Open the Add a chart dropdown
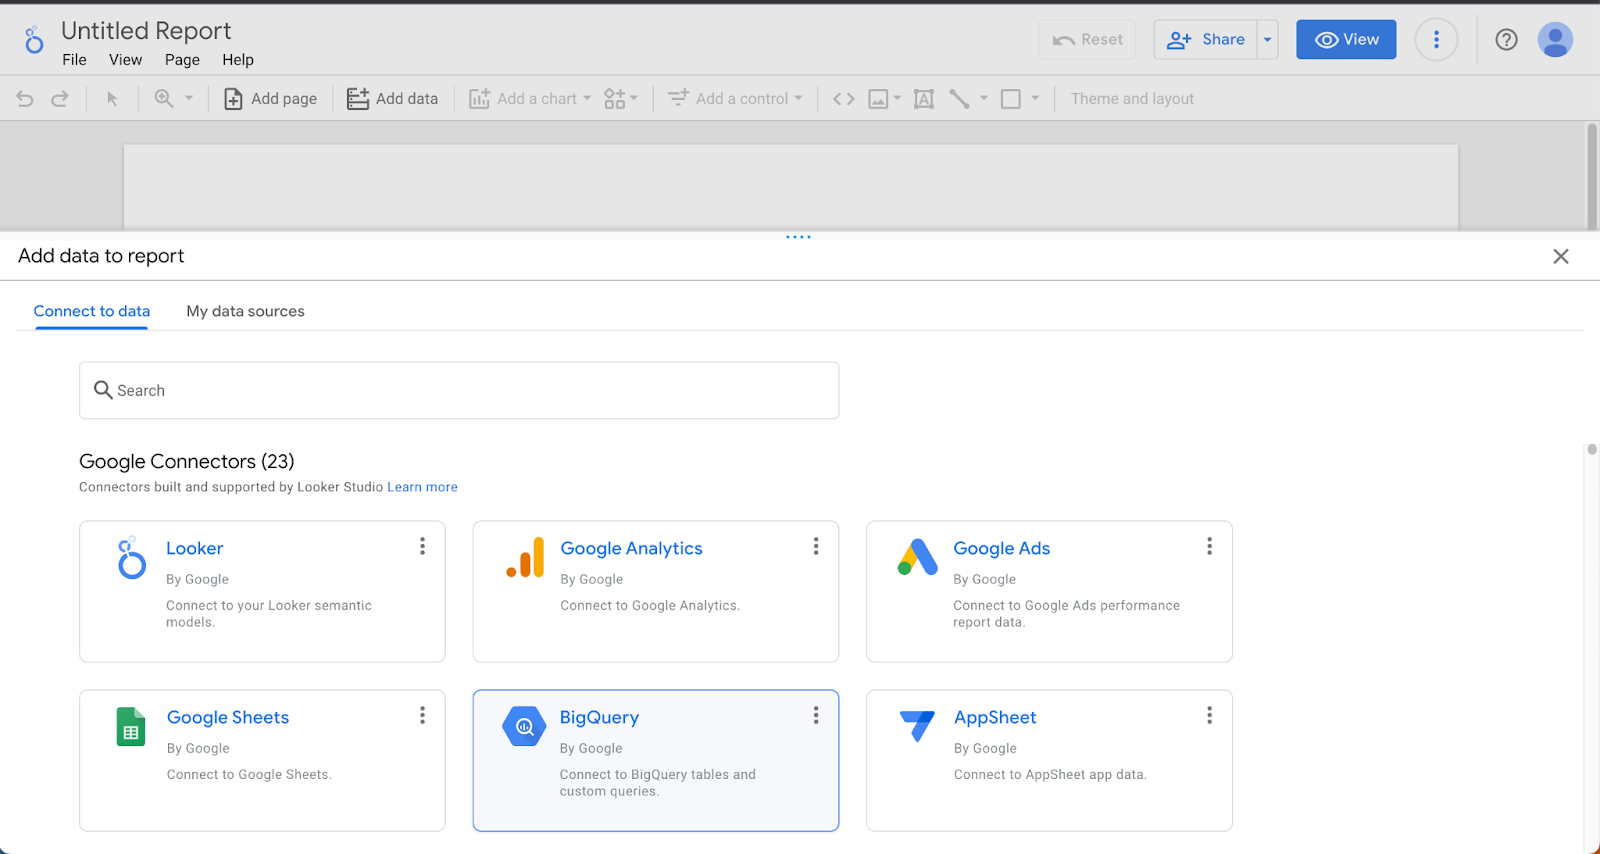This screenshot has height=854, width=1600. pyautogui.click(x=530, y=99)
